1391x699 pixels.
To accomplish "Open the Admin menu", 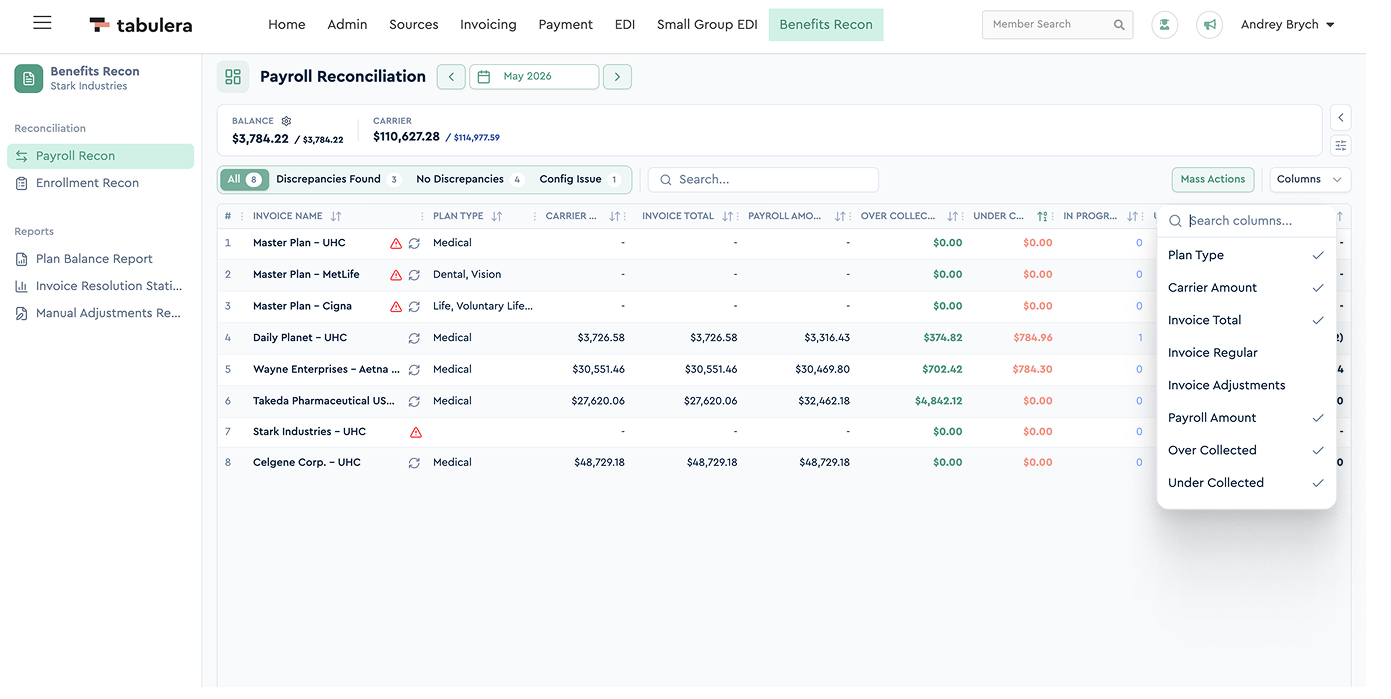I will [347, 25].
